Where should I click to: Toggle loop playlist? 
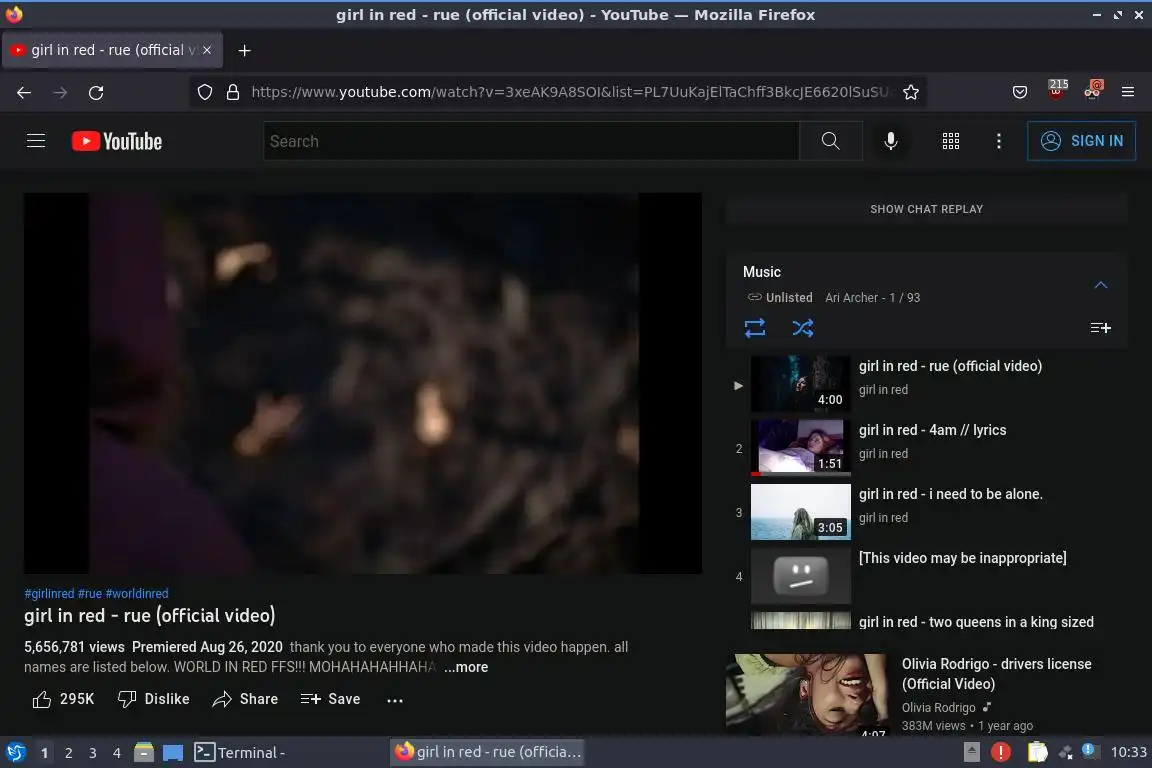click(x=755, y=328)
